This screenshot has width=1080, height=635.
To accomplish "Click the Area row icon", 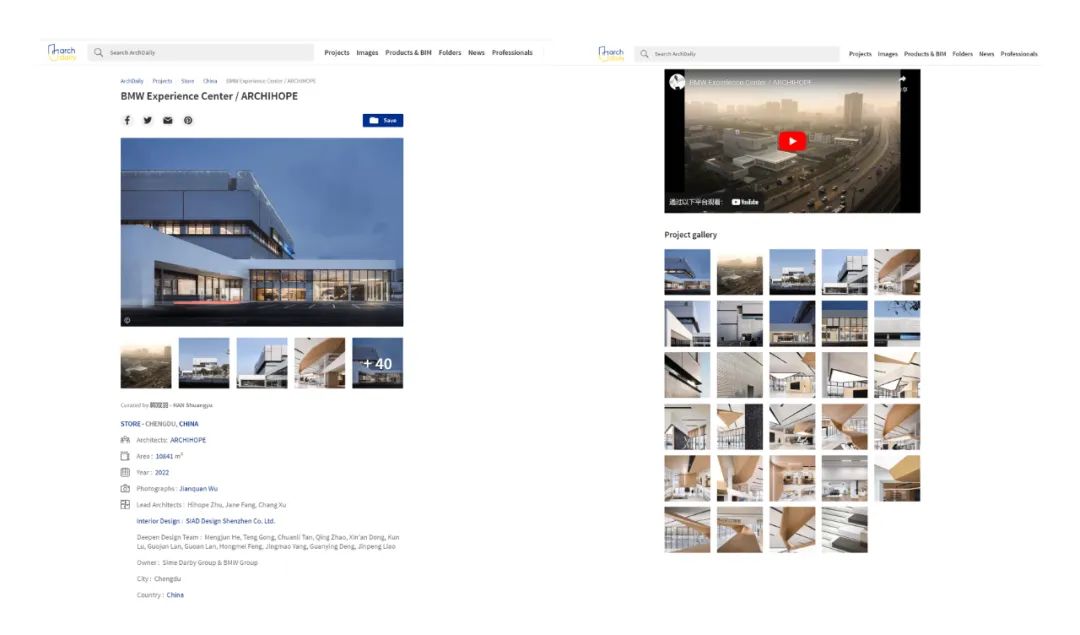I will coord(125,456).
